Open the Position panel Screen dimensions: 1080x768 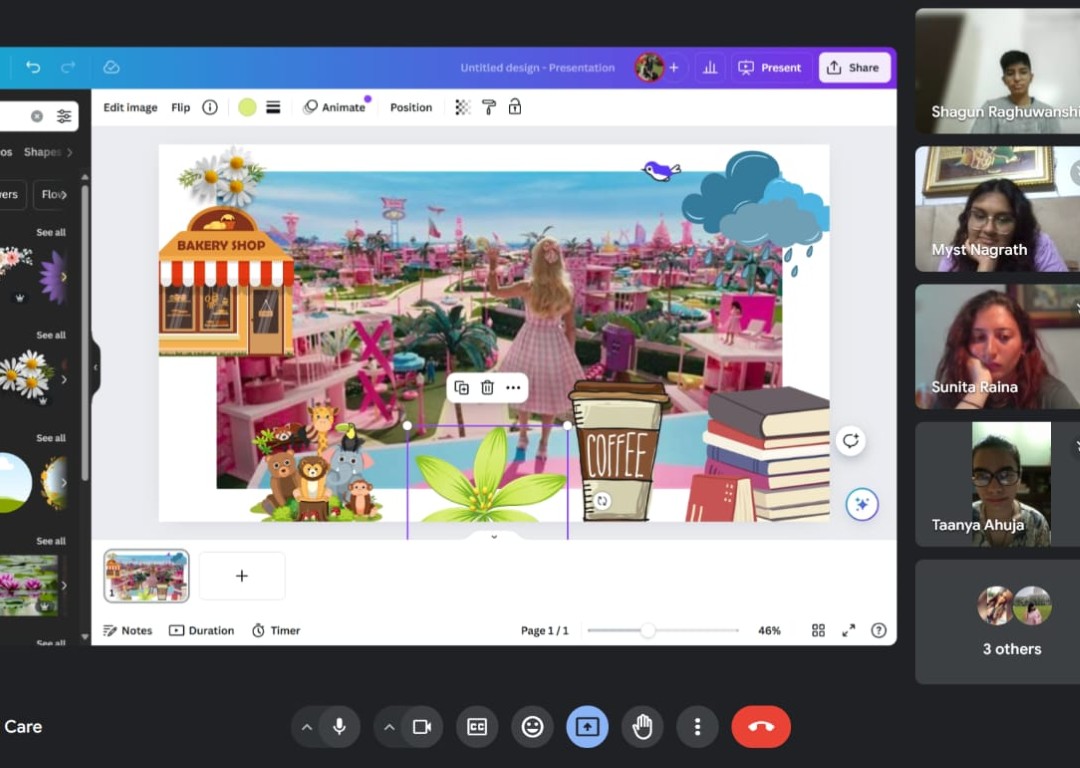[x=411, y=107]
